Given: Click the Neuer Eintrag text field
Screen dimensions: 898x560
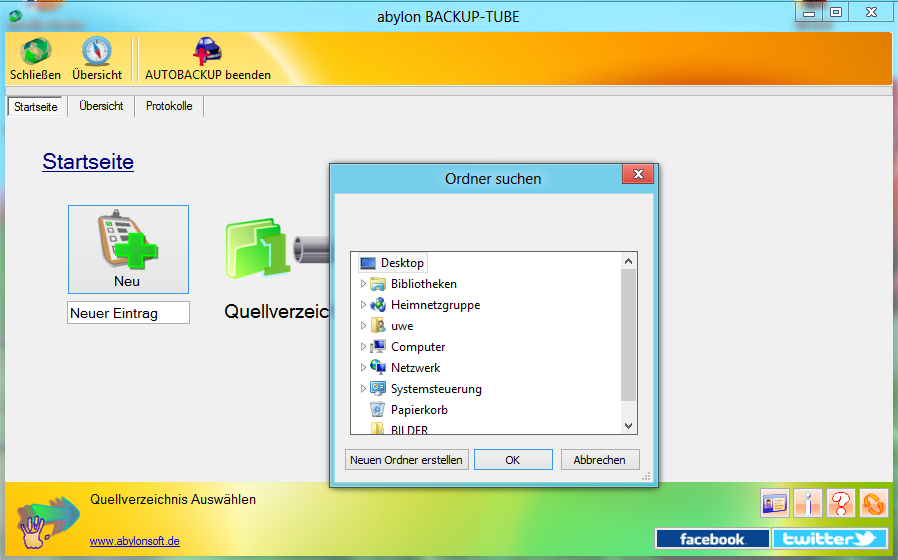Looking at the screenshot, I should tap(128, 313).
